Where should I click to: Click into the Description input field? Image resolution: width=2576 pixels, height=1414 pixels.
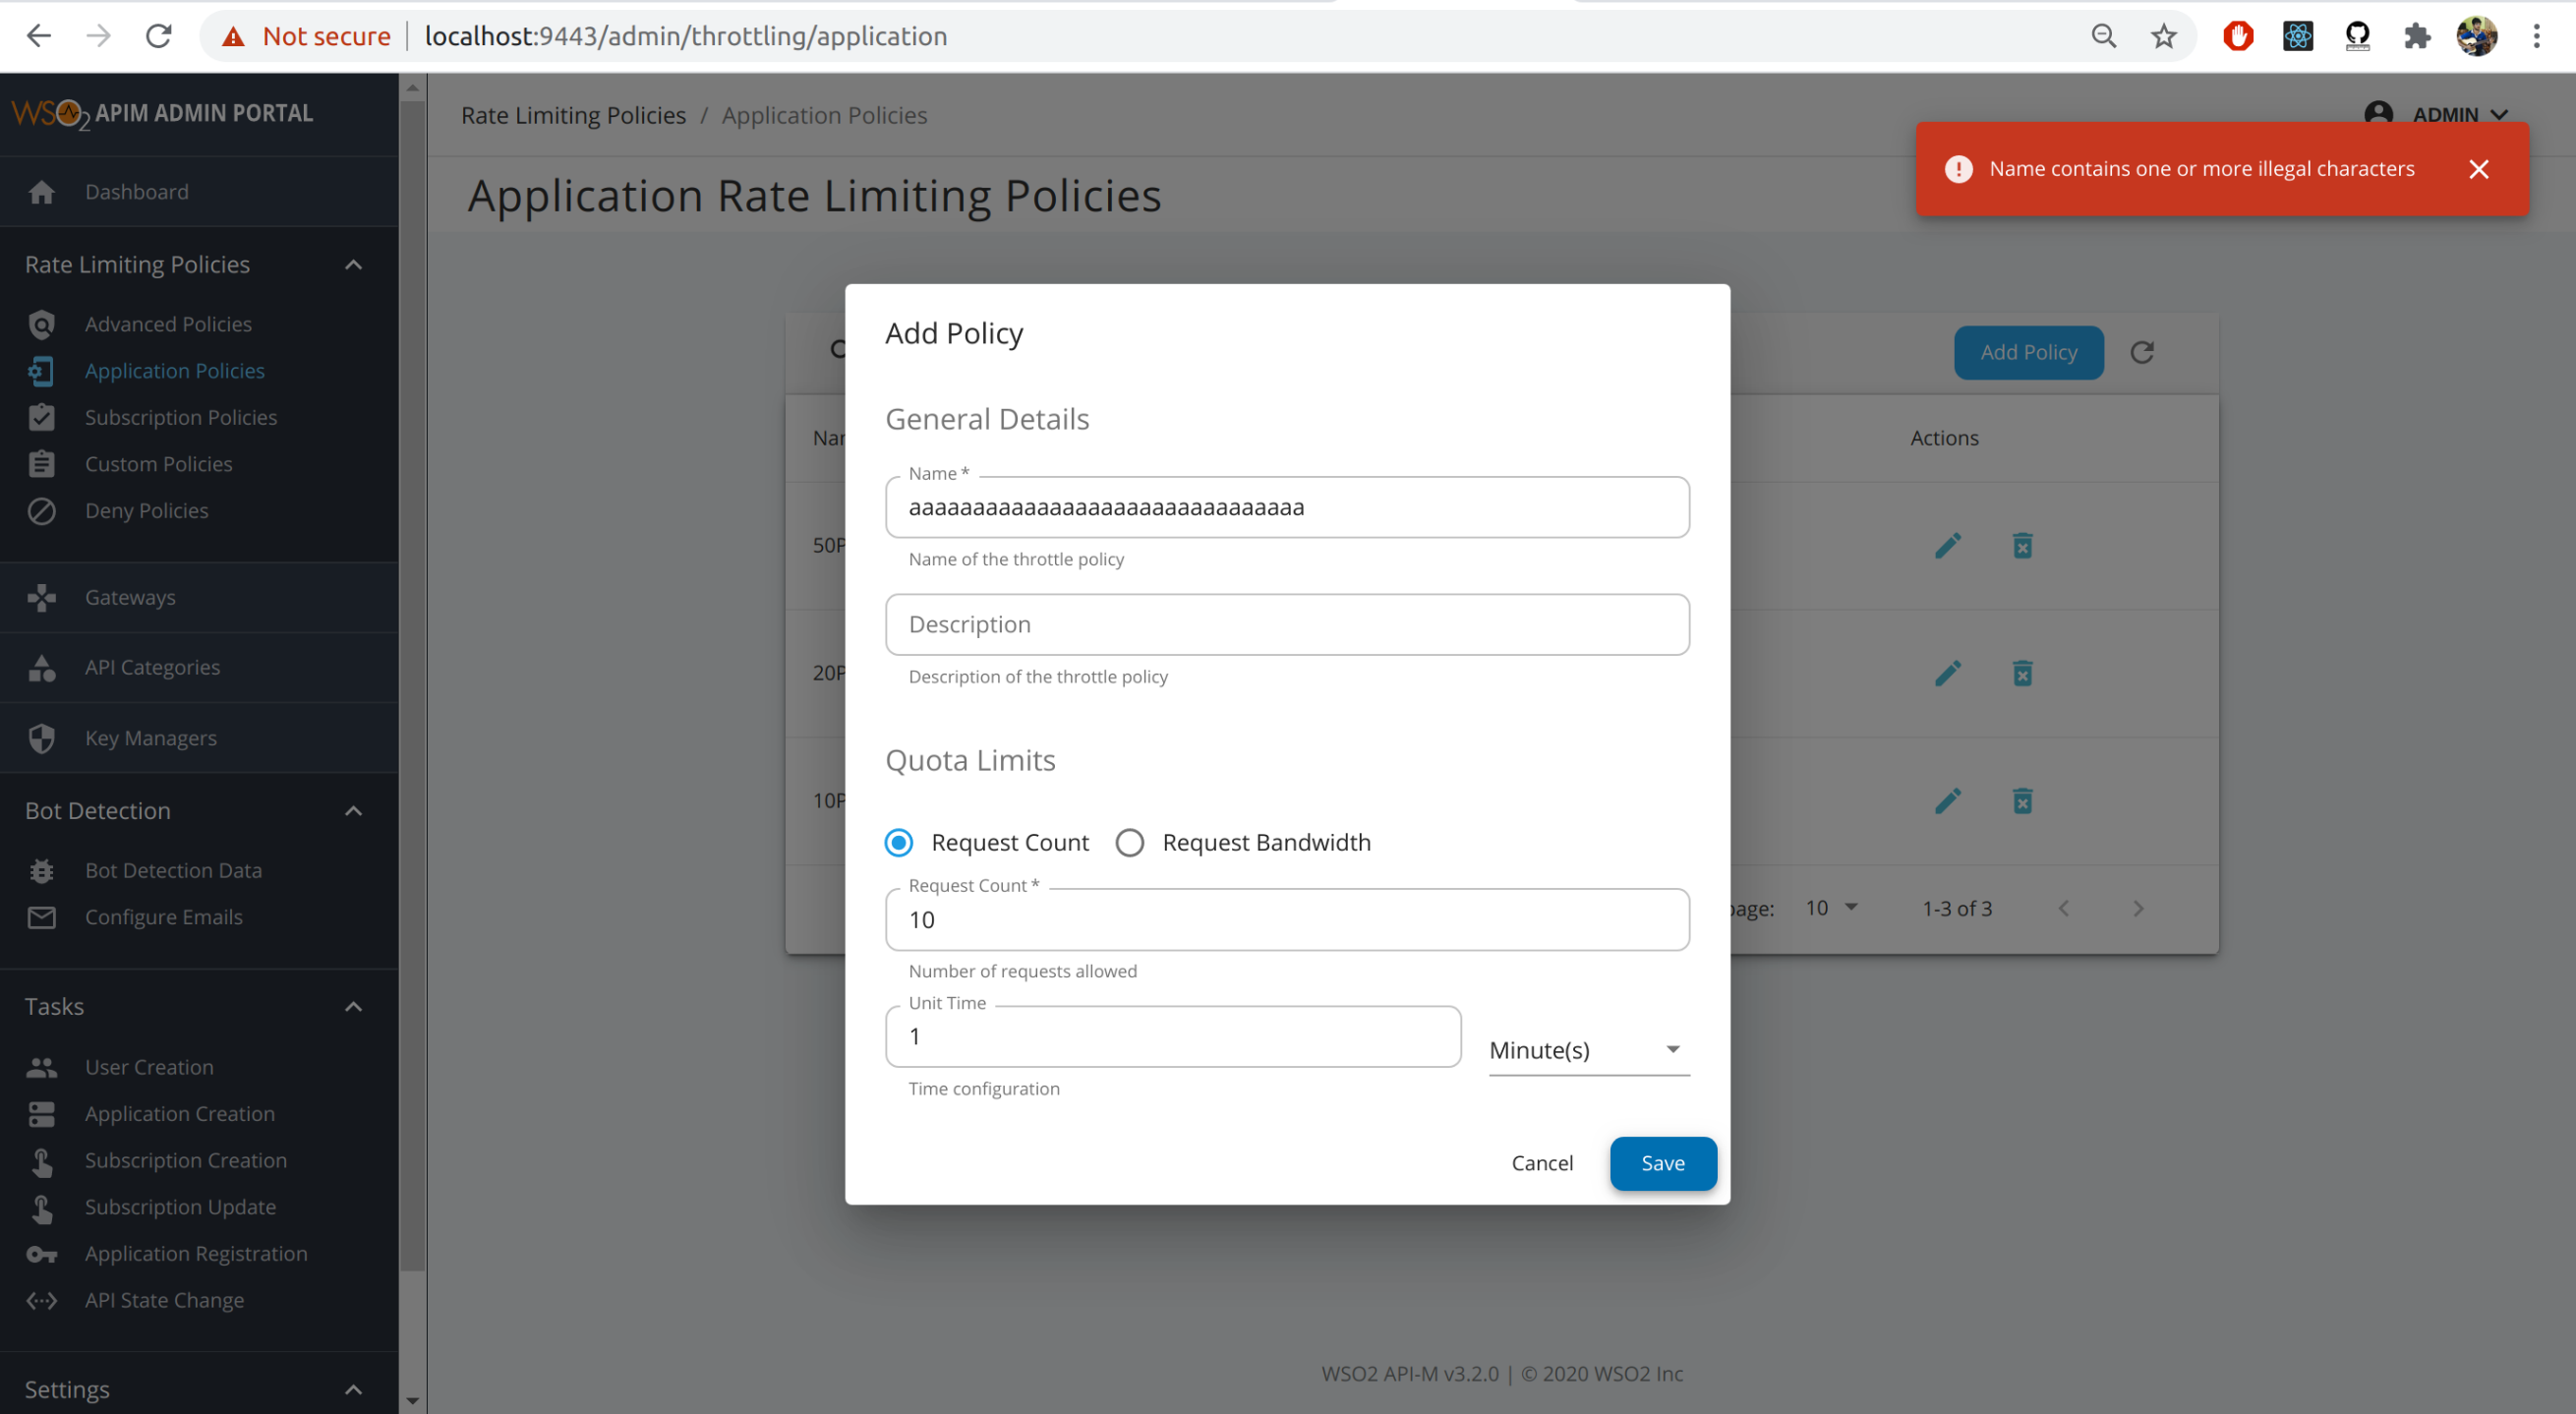click(1286, 625)
